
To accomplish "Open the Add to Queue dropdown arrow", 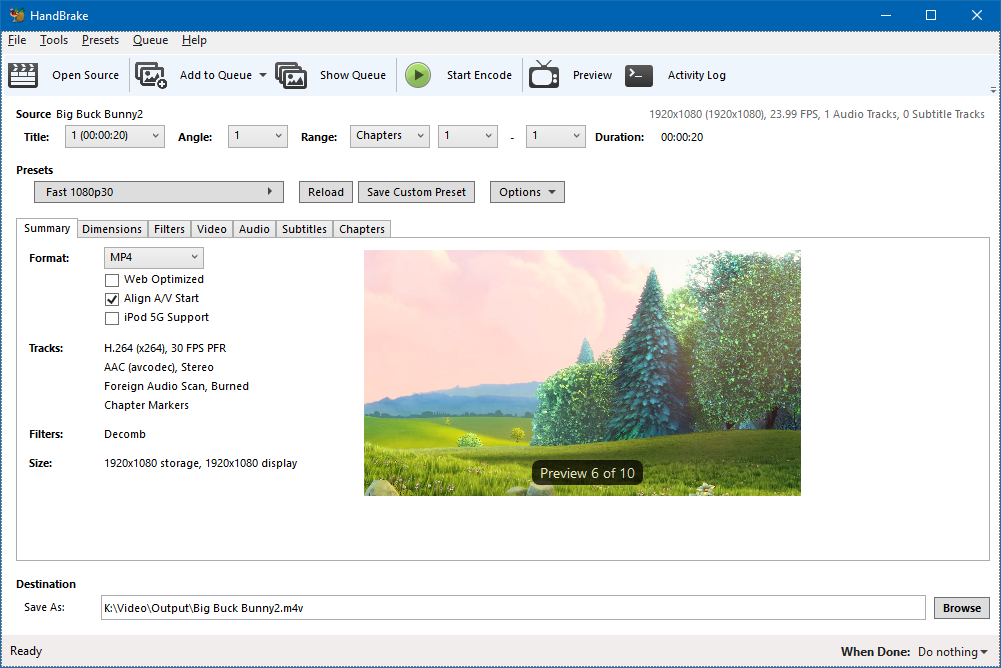I will (x=262, y=75).
